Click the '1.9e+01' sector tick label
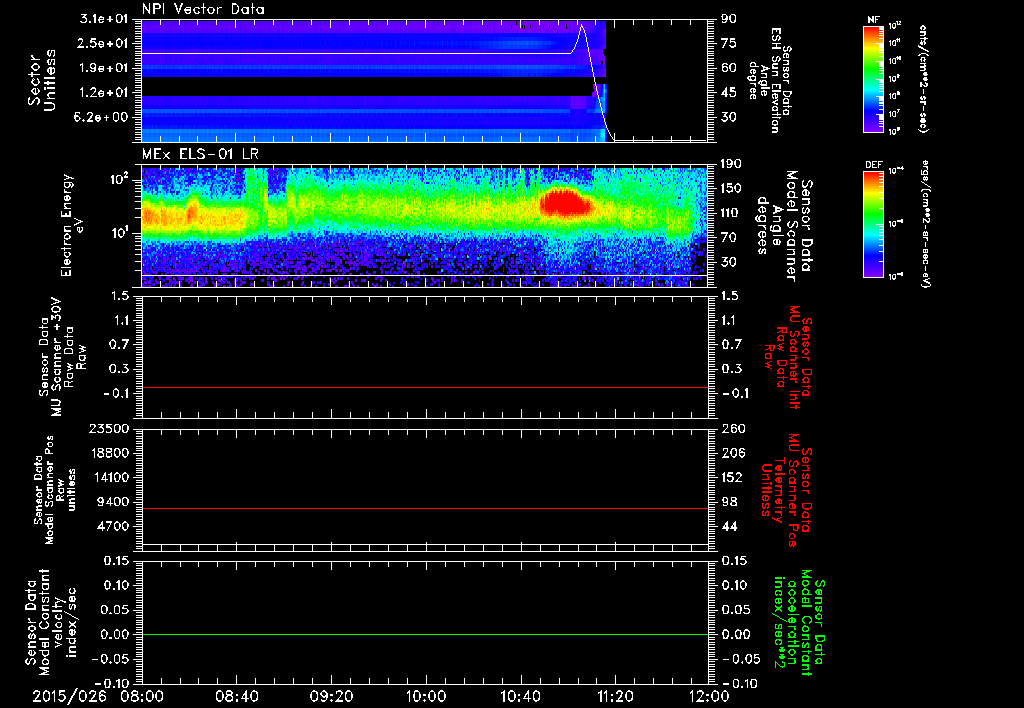 point(106,68)
